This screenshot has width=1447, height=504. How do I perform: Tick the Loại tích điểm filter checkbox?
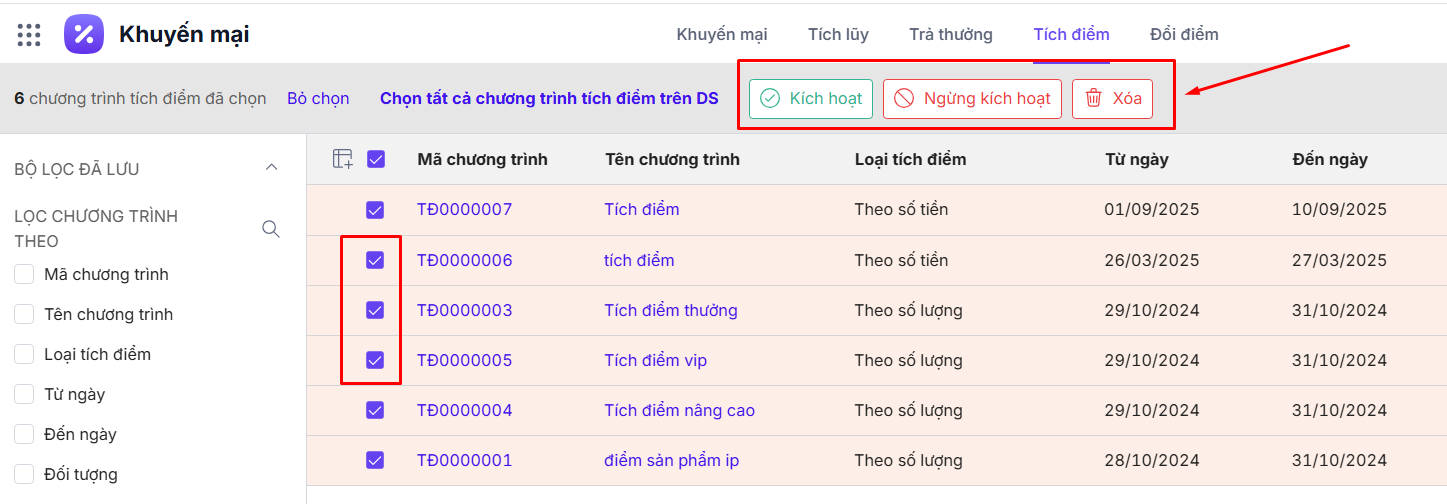25,354
